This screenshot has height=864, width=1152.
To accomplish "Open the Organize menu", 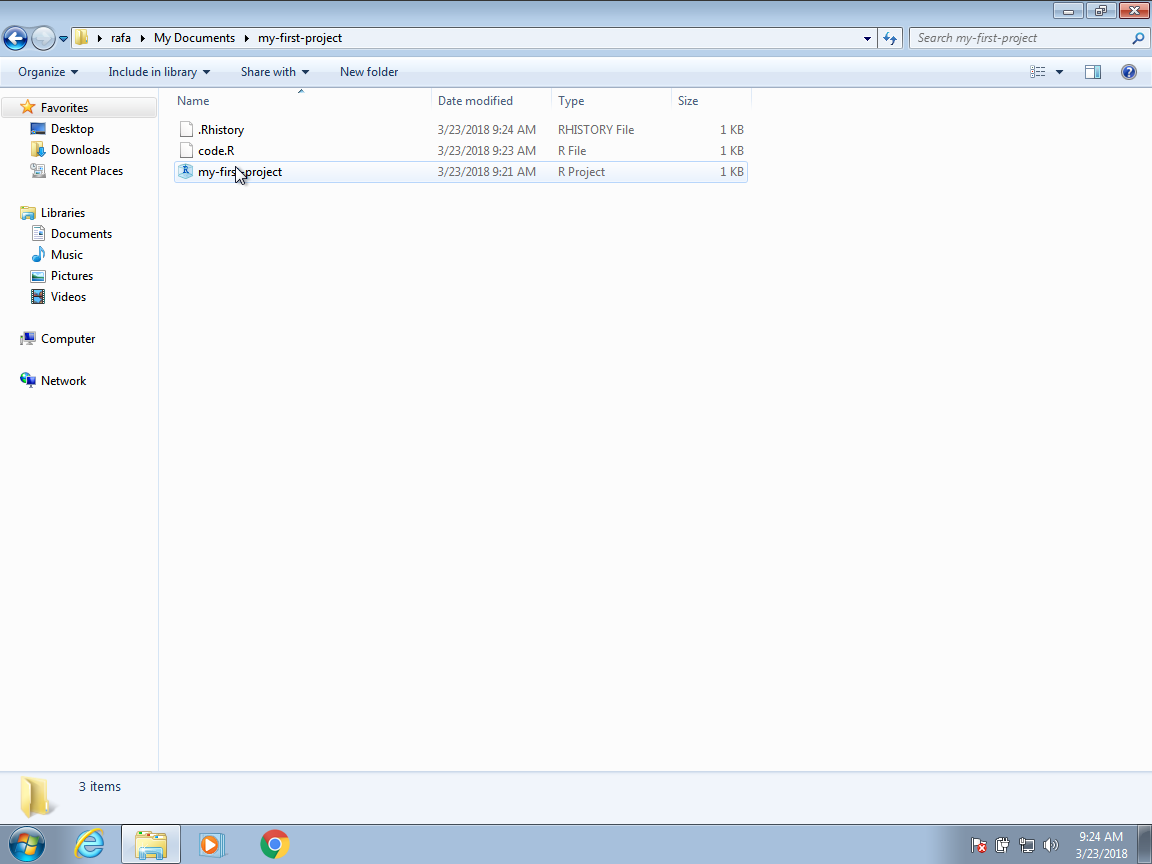I will (48, 72).
